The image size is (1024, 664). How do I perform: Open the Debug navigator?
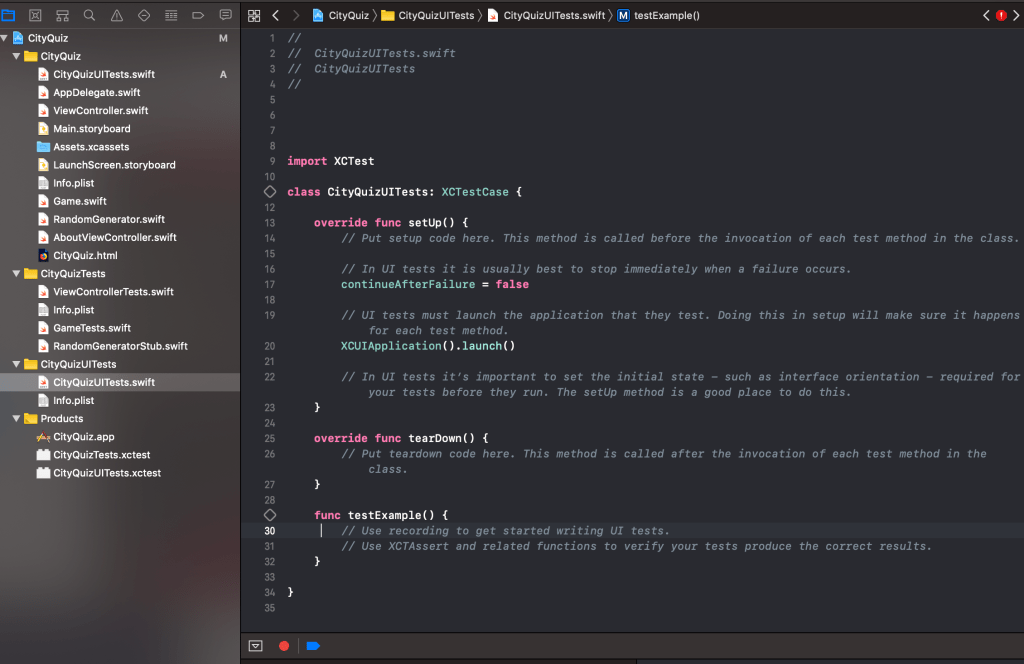(171, 16)
